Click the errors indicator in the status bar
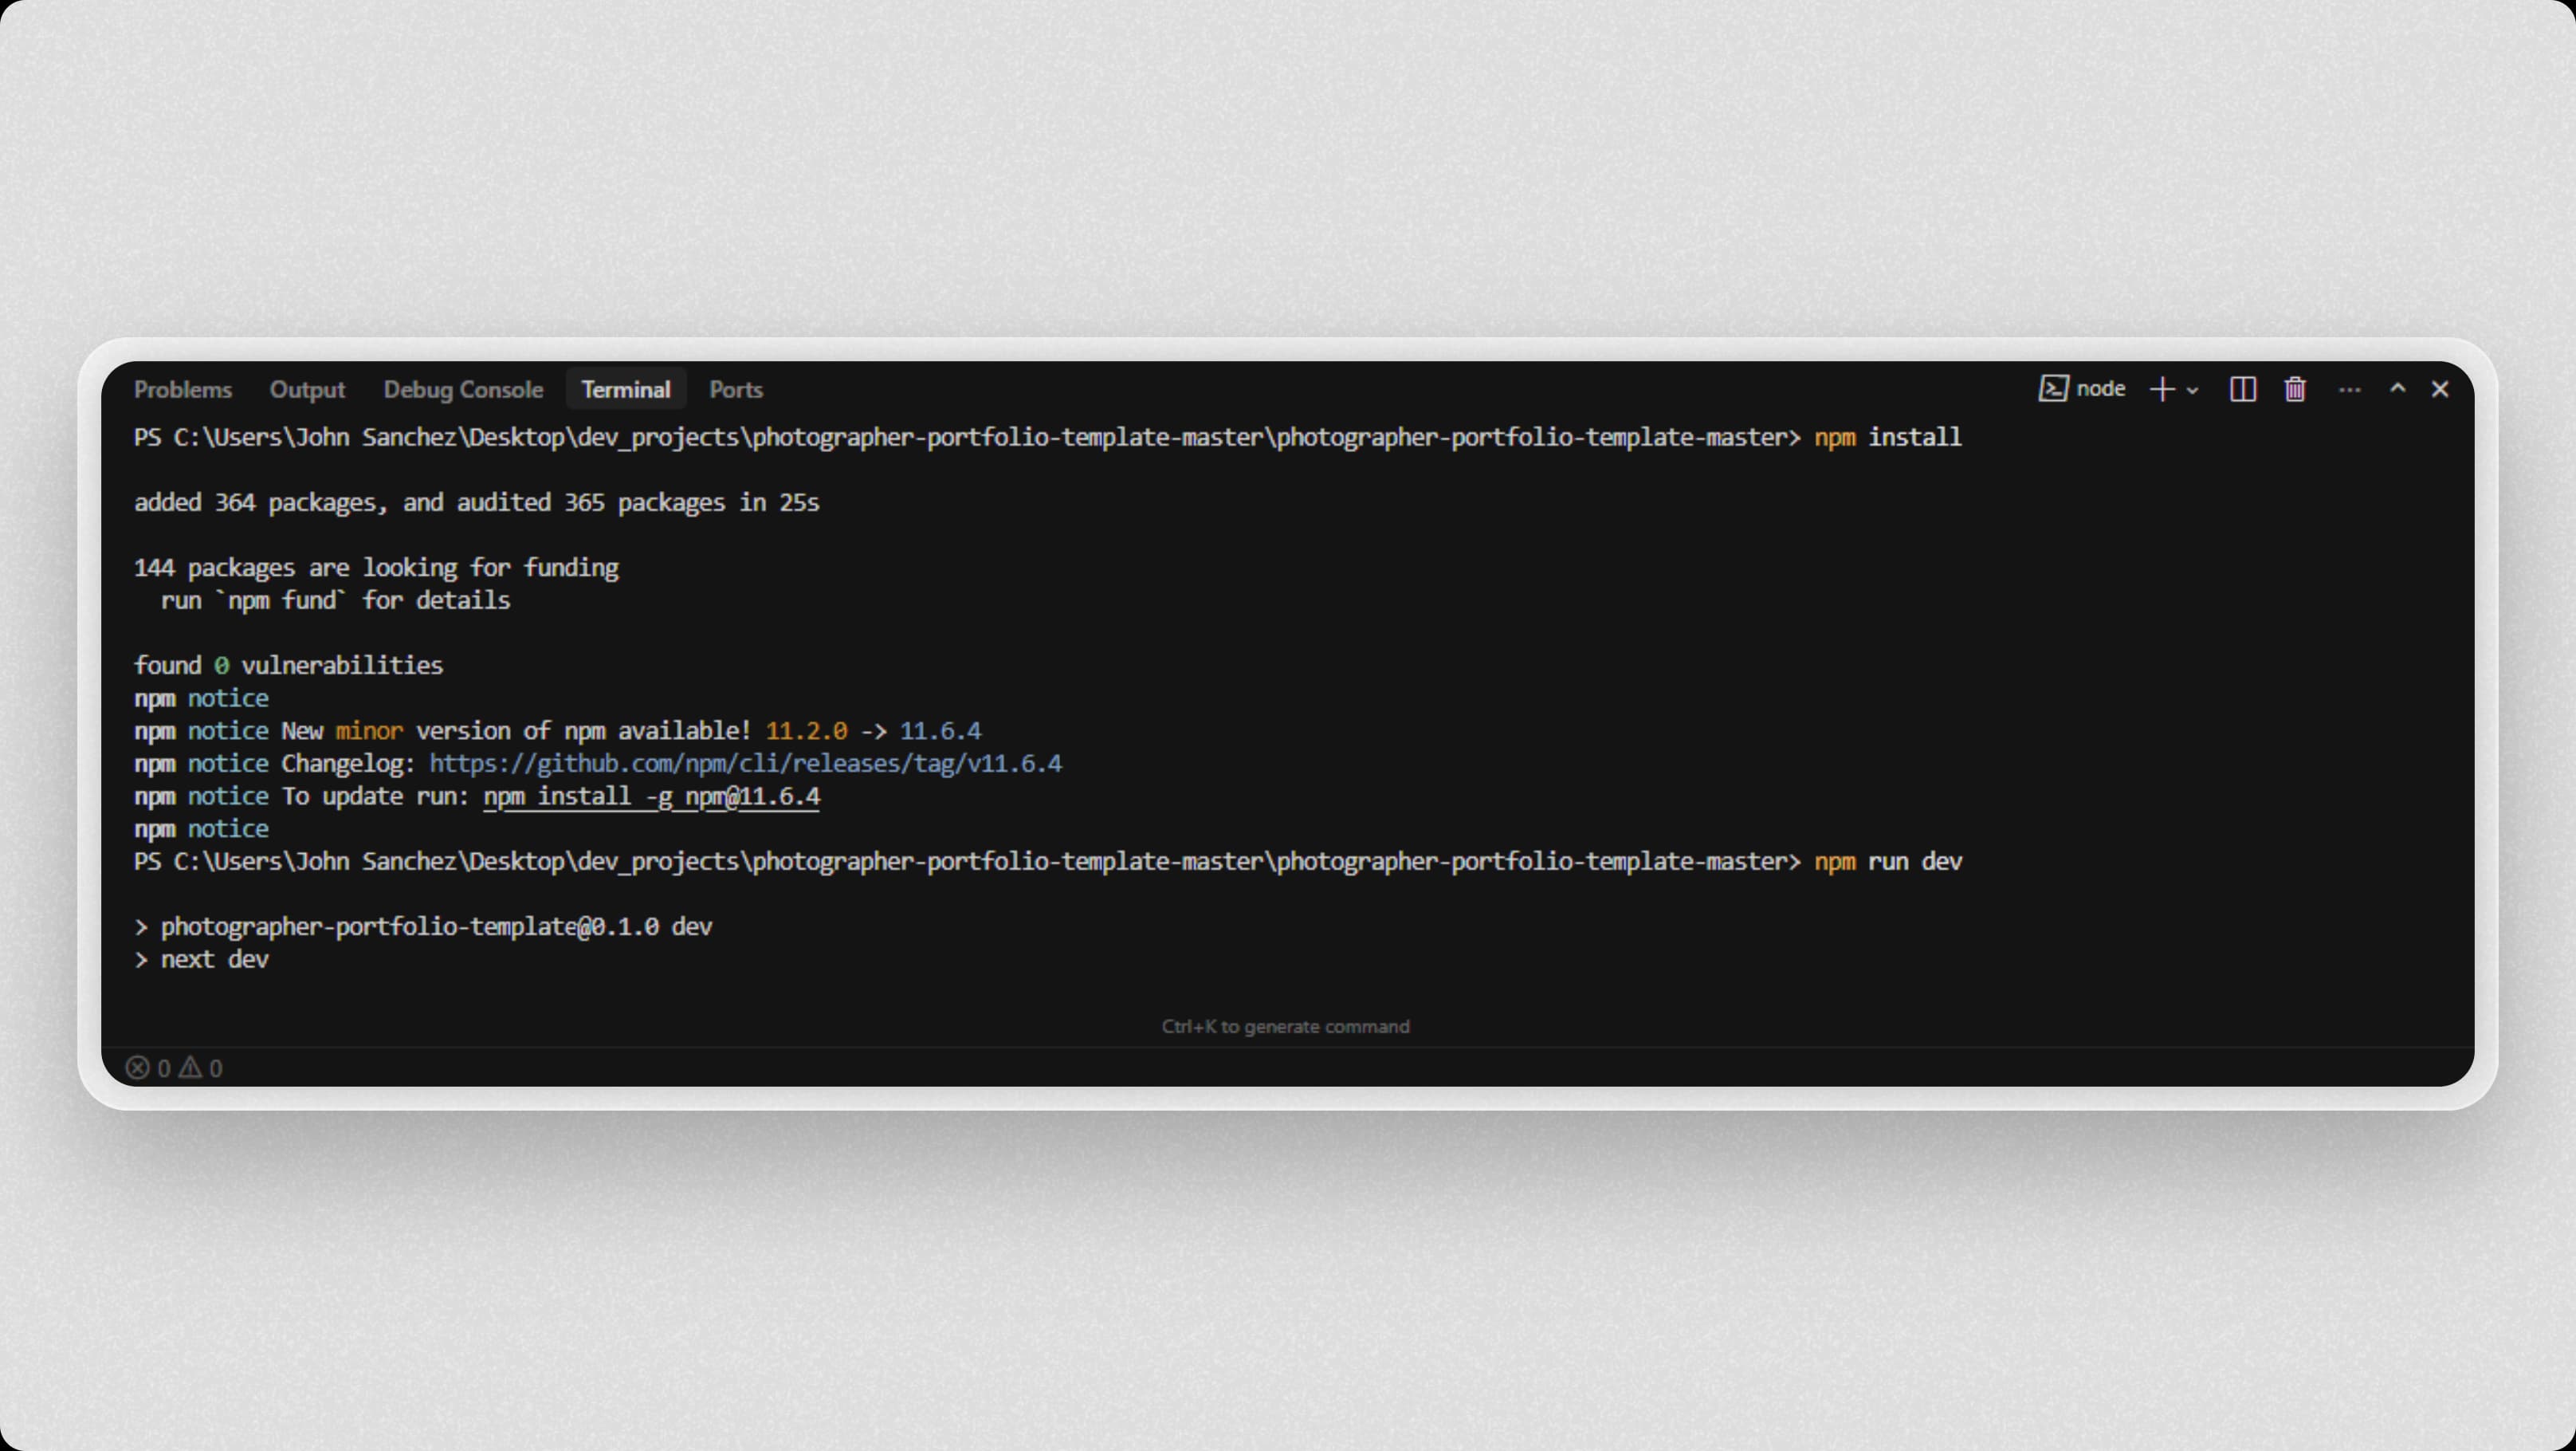Viewport: 2576px width, 1451px height. point(148,1067)
